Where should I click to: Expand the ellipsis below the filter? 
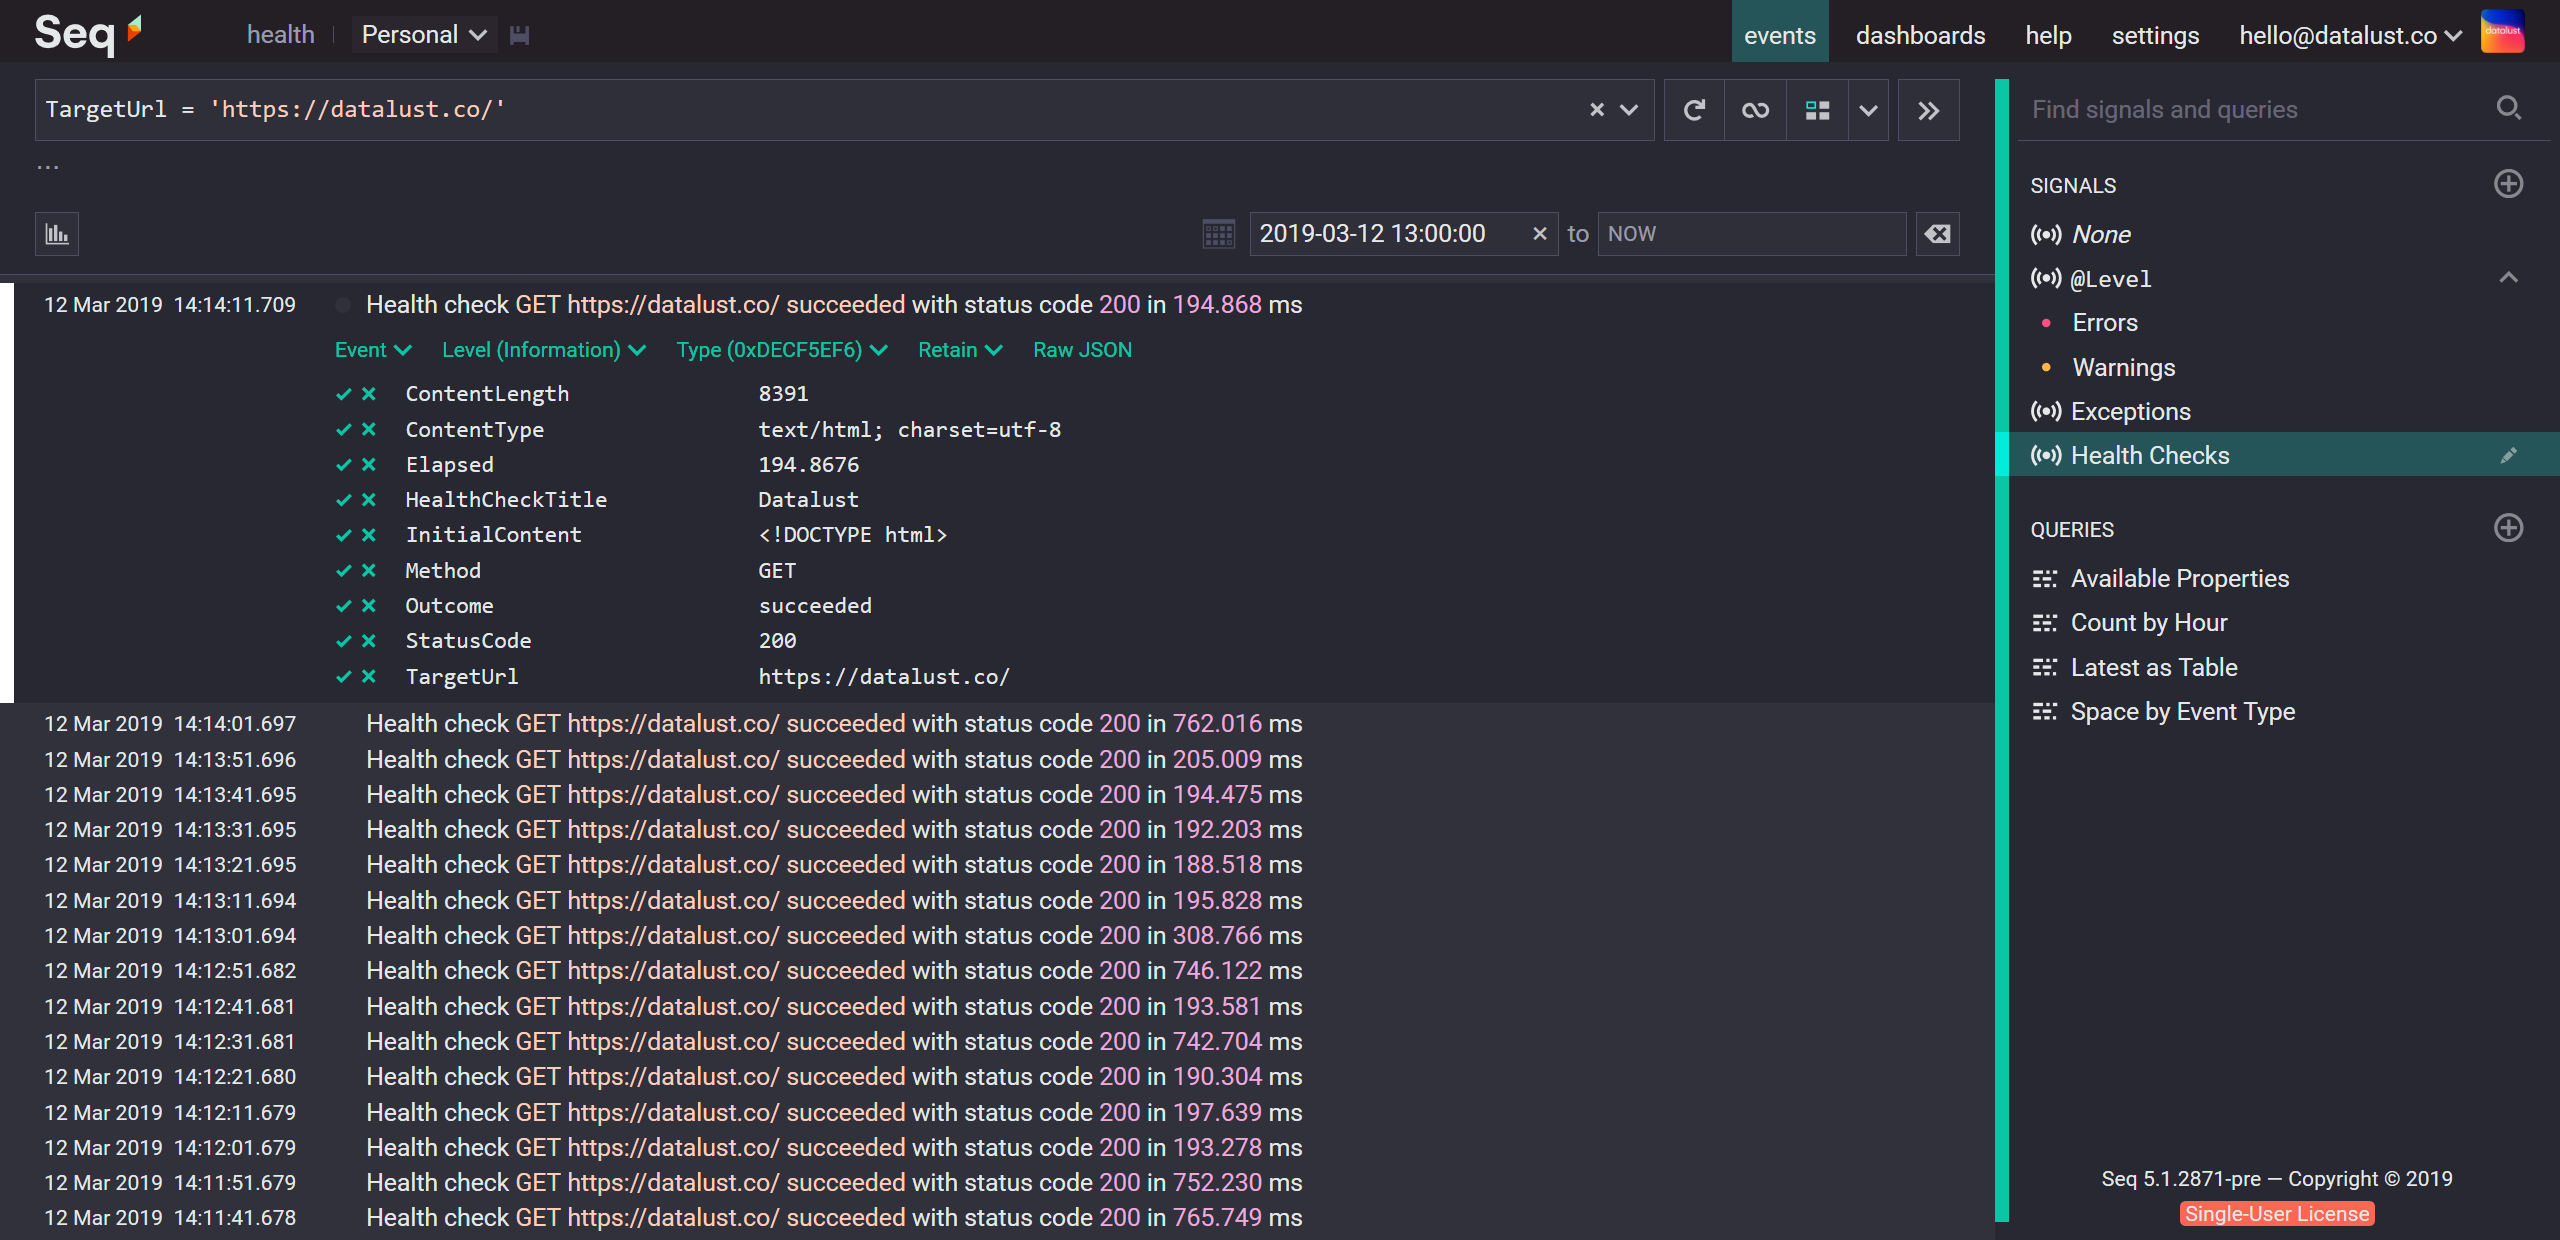tap(48, 166)
